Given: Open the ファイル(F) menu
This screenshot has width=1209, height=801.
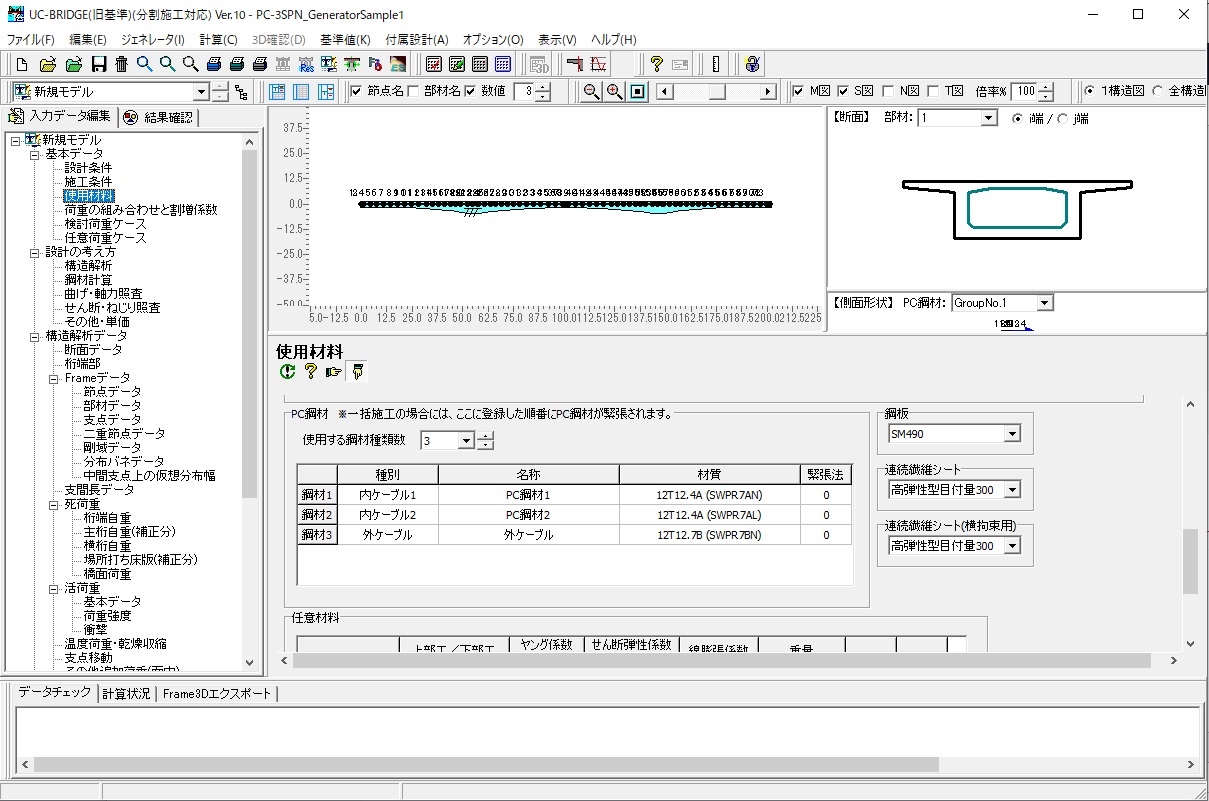Looking at the screenshot, I should point(31,40).
